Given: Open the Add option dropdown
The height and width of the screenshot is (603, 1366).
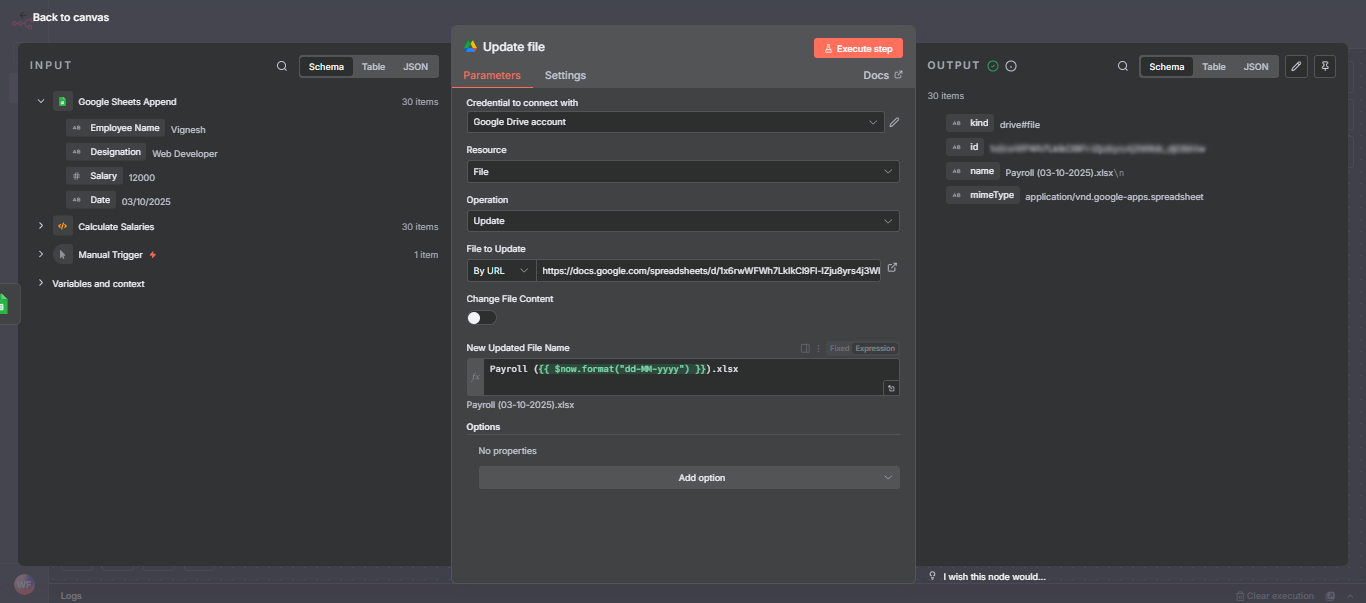Looking at the screenshot, I should [x=689, y=477].
